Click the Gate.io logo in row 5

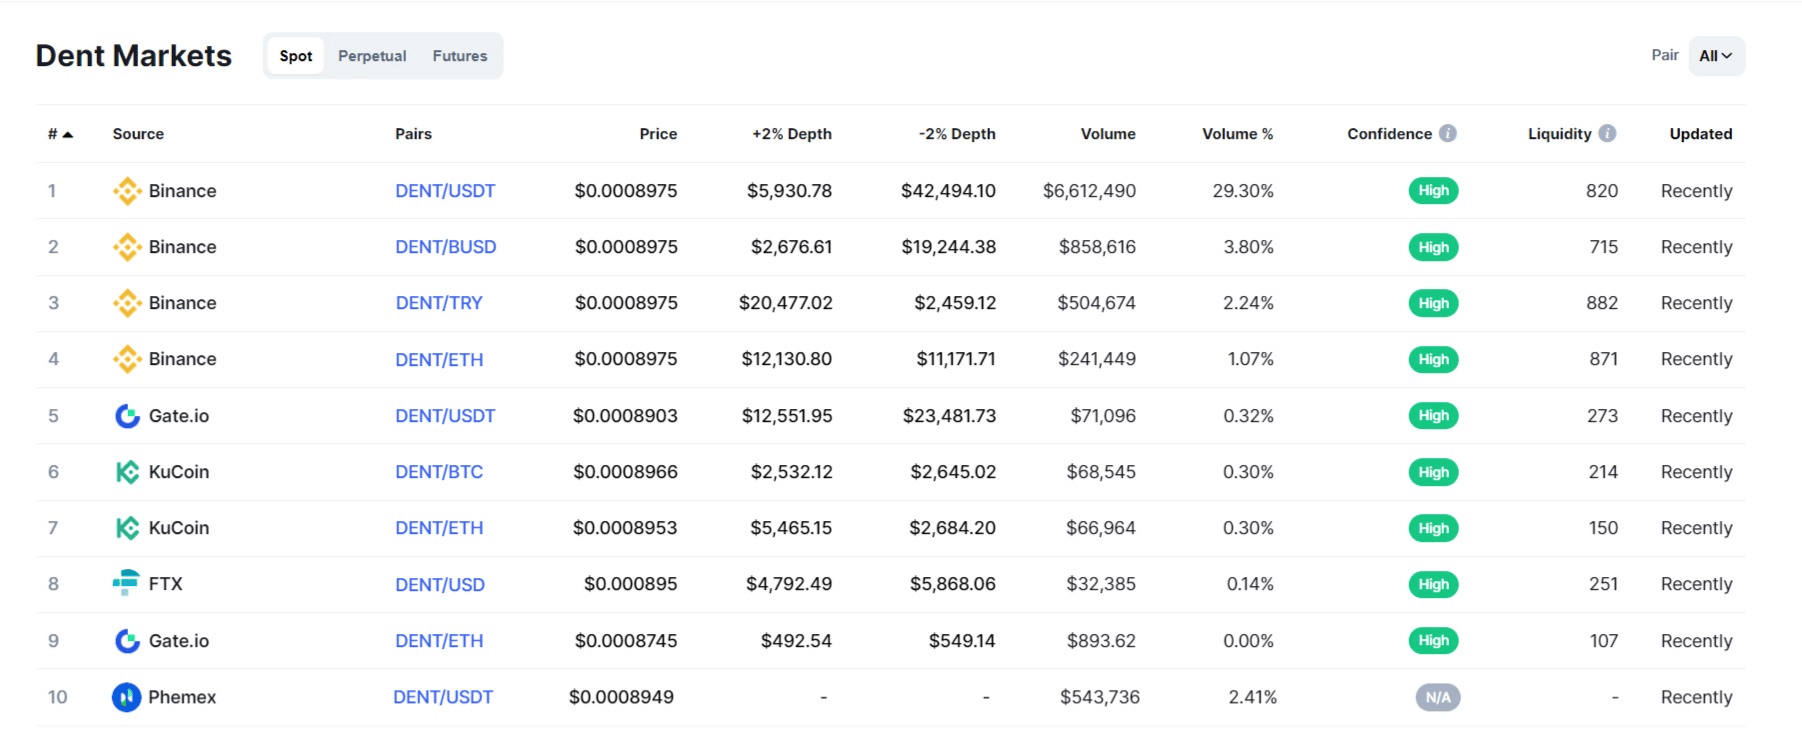(127, 416)
